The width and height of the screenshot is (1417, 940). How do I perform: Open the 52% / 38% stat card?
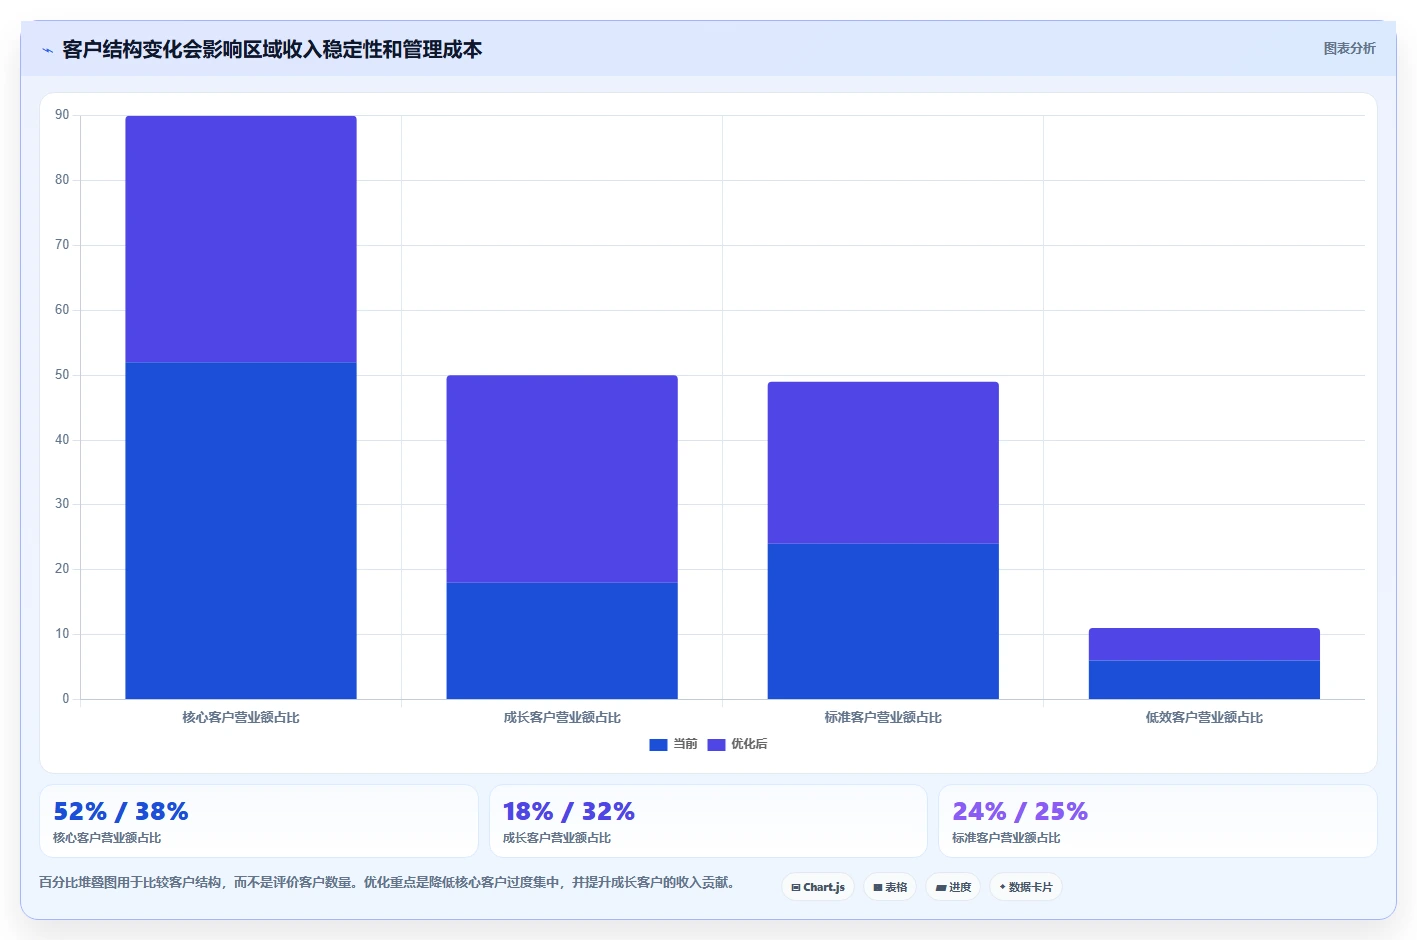coord(259,821)
